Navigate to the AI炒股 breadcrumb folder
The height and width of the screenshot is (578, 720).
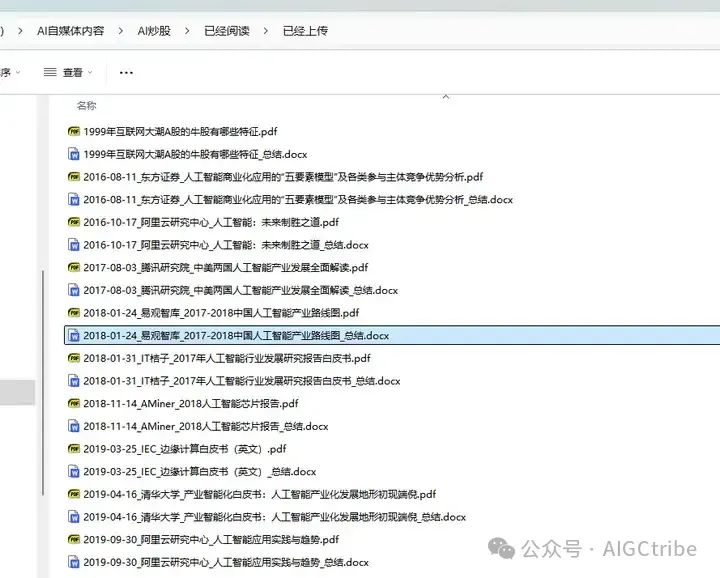pyautogui.click(x=154, y=31)
